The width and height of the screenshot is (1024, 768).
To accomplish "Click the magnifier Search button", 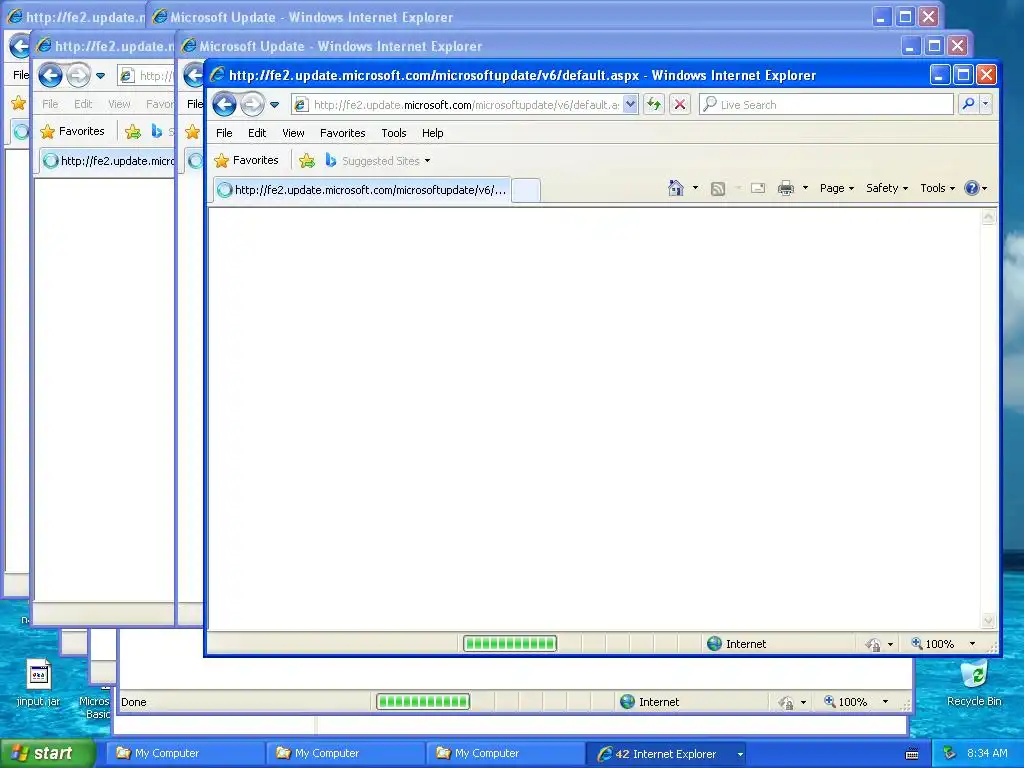I will point(968,104).
